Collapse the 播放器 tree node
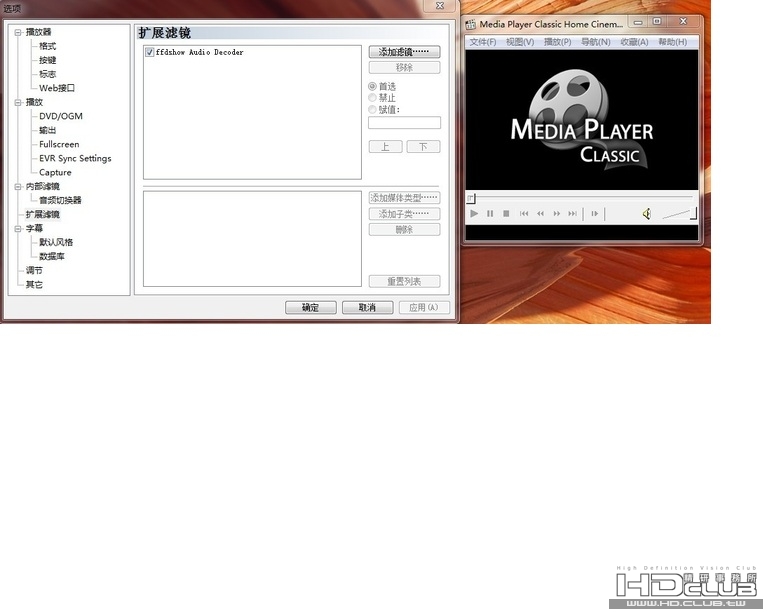The image size is (768, 614). 18,32
